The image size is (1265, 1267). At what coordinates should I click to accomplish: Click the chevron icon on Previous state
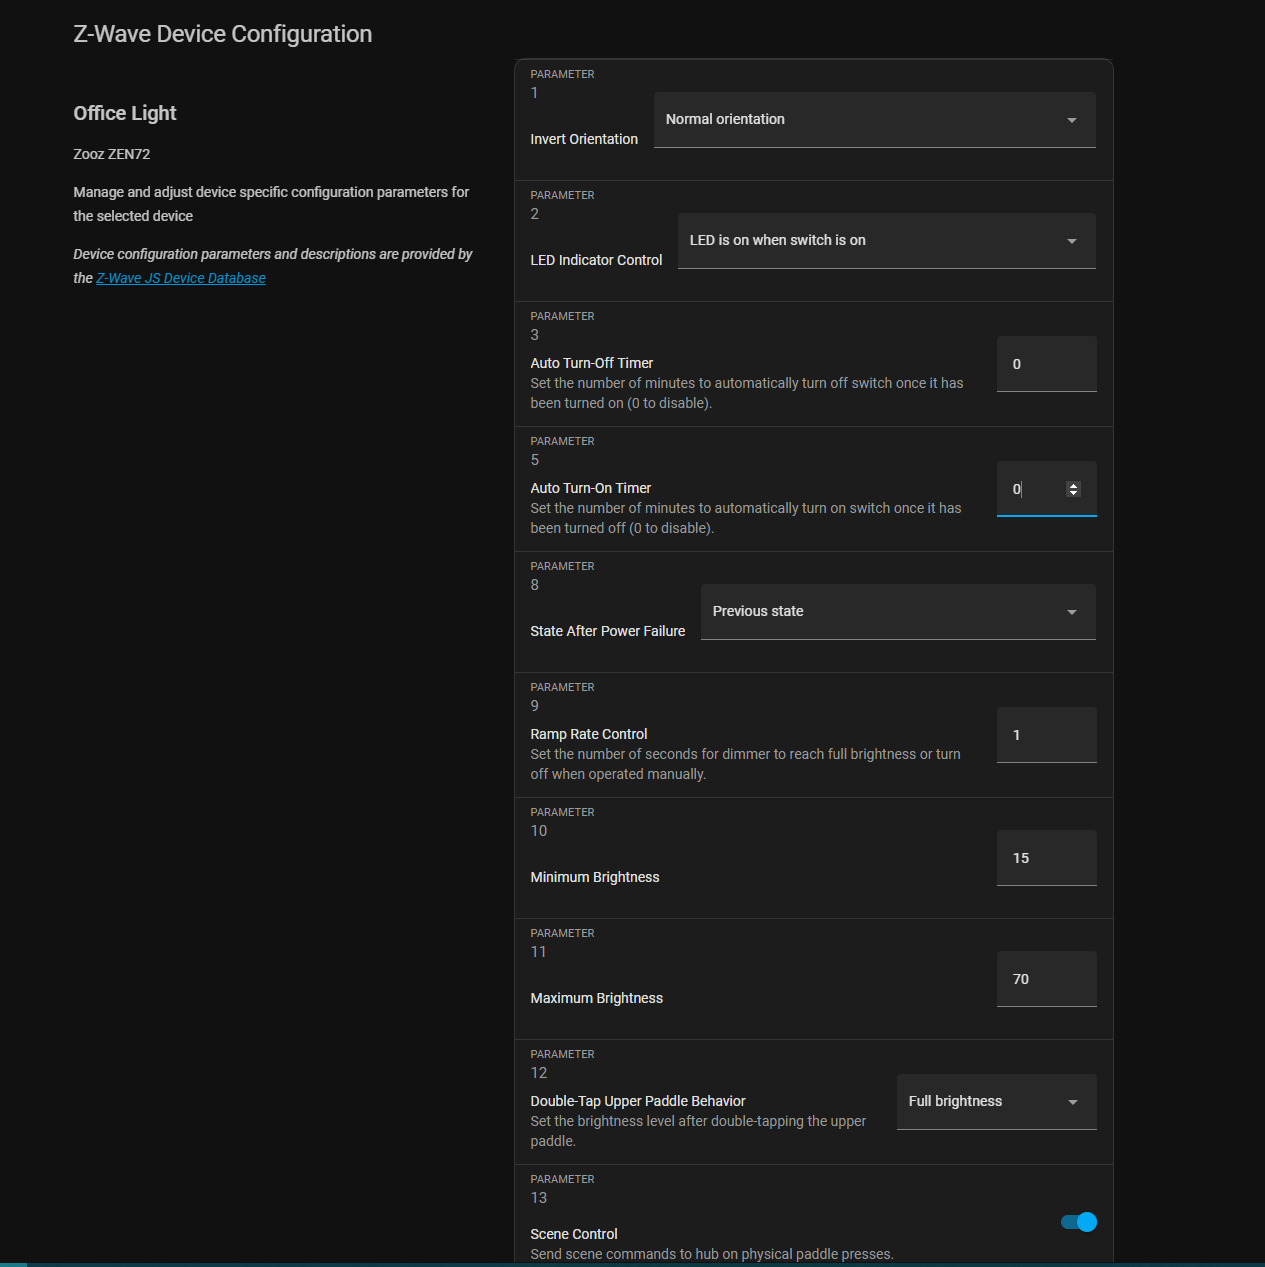1070,611
